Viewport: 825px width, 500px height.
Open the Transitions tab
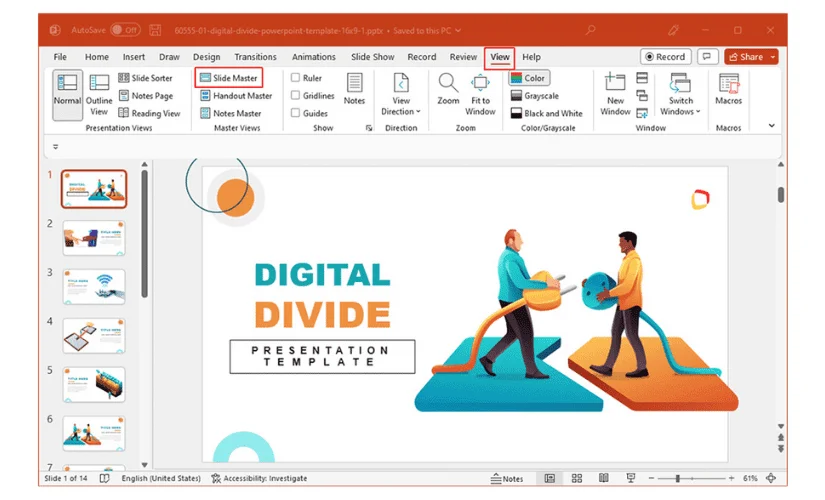(x=255, y=57)
